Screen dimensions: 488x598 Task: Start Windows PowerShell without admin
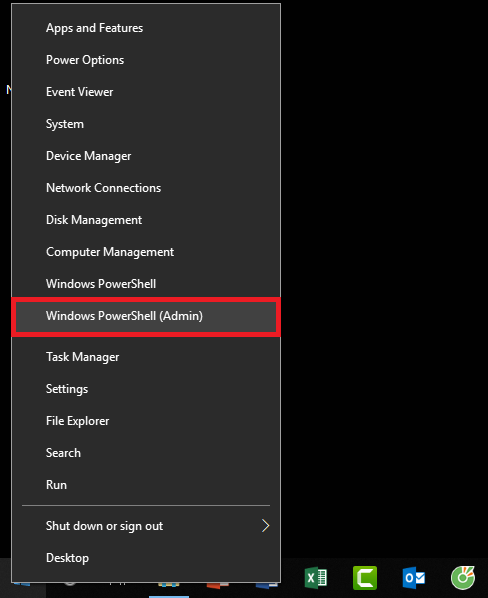coord(146,284)
